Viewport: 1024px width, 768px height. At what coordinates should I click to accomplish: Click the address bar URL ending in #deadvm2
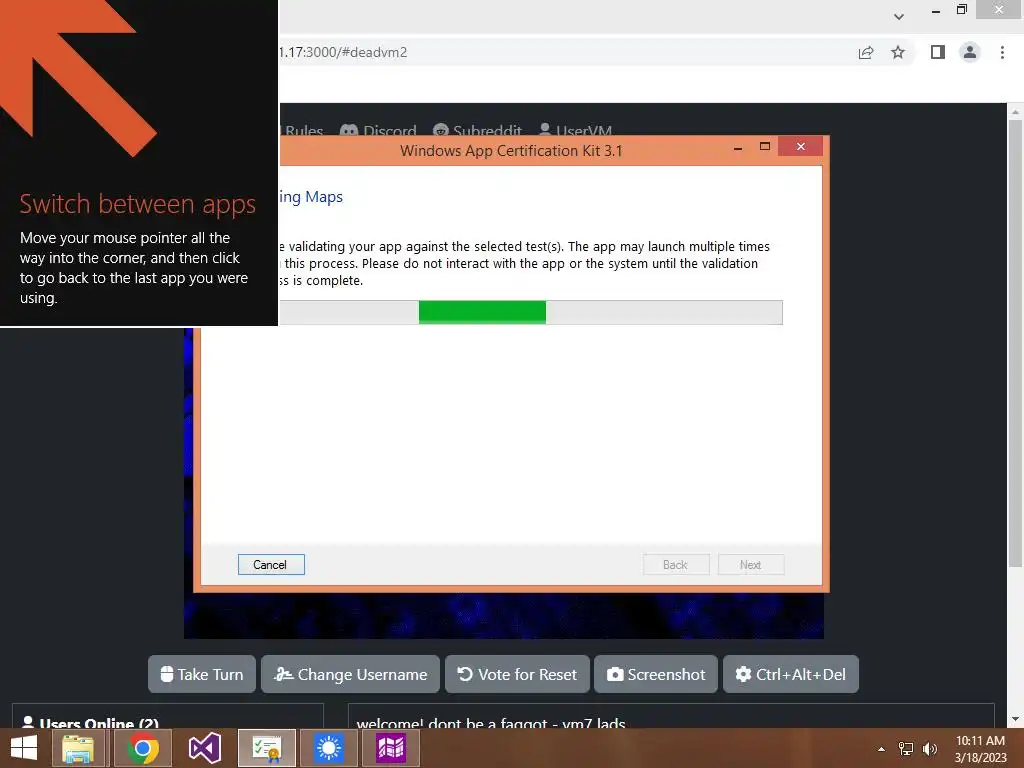[344, 52]
